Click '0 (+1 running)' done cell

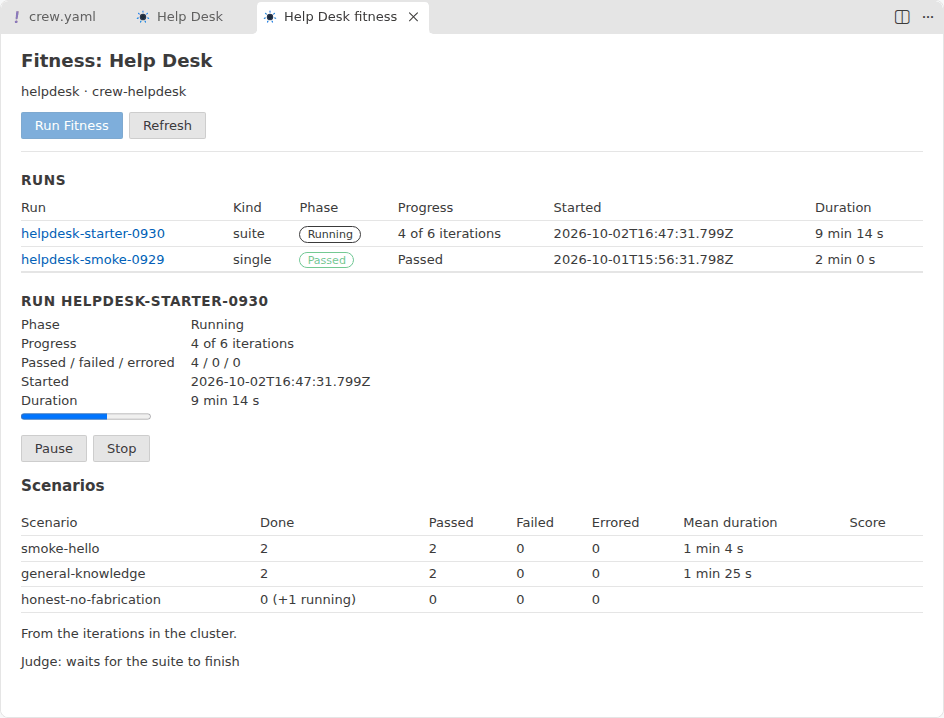coord(308,599)
